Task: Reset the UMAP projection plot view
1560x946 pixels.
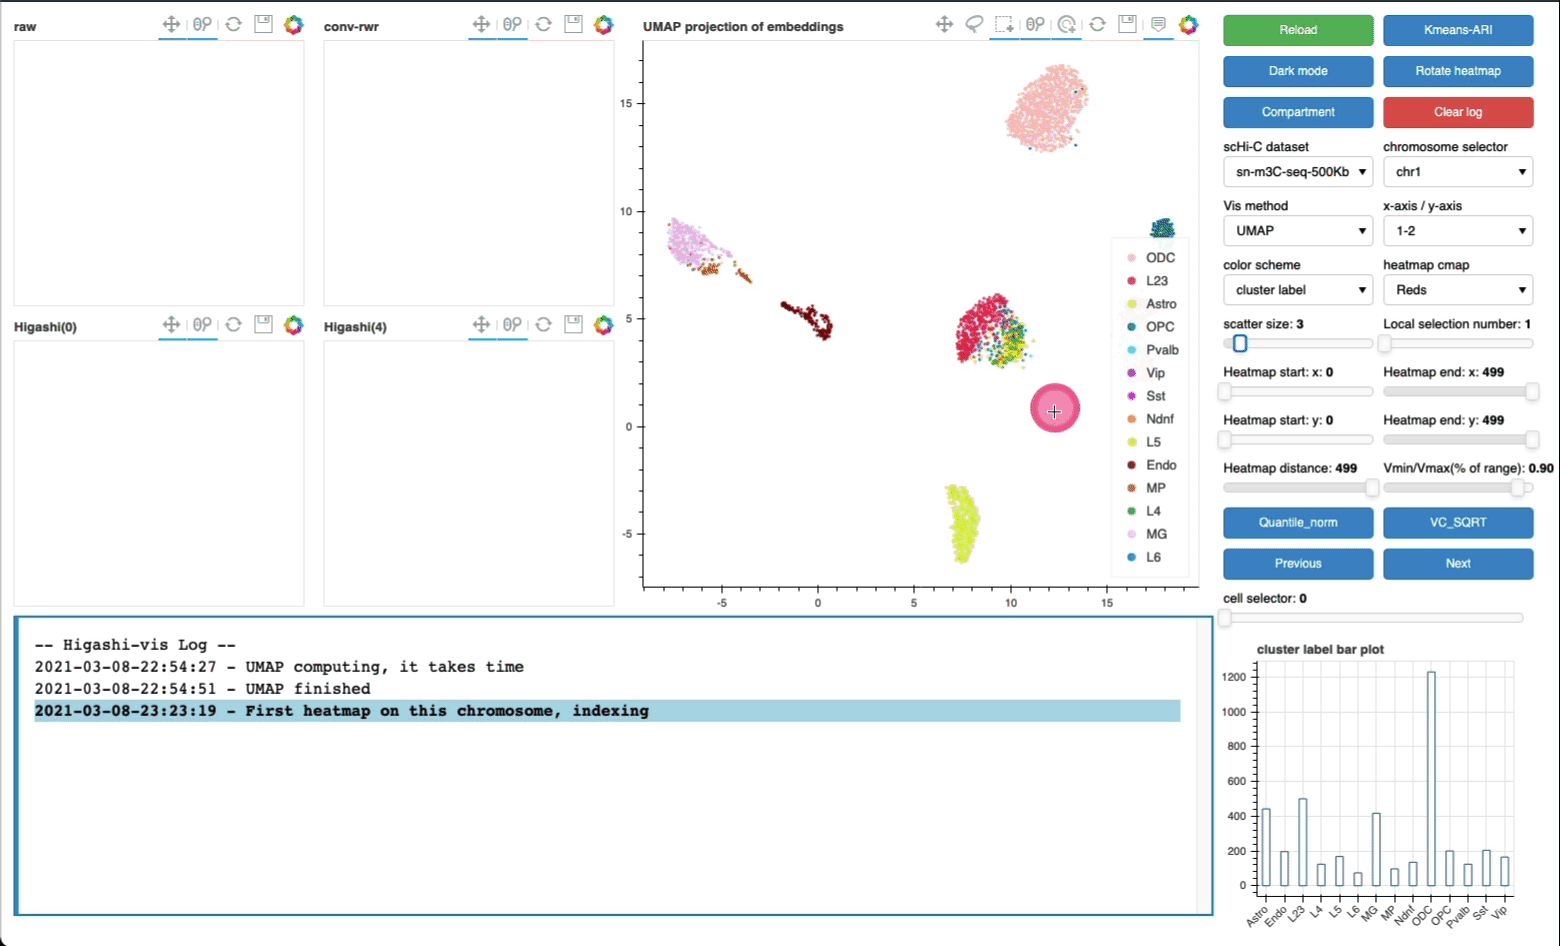Action: [x=1097, y=25]
